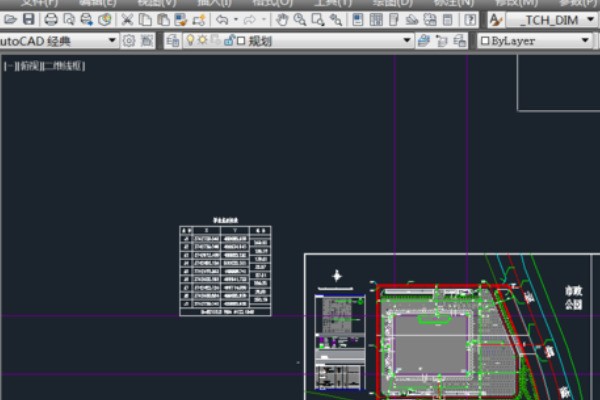Open the Help question mark icon
This screenshot has width=600, height=400.
pos(469,19)
